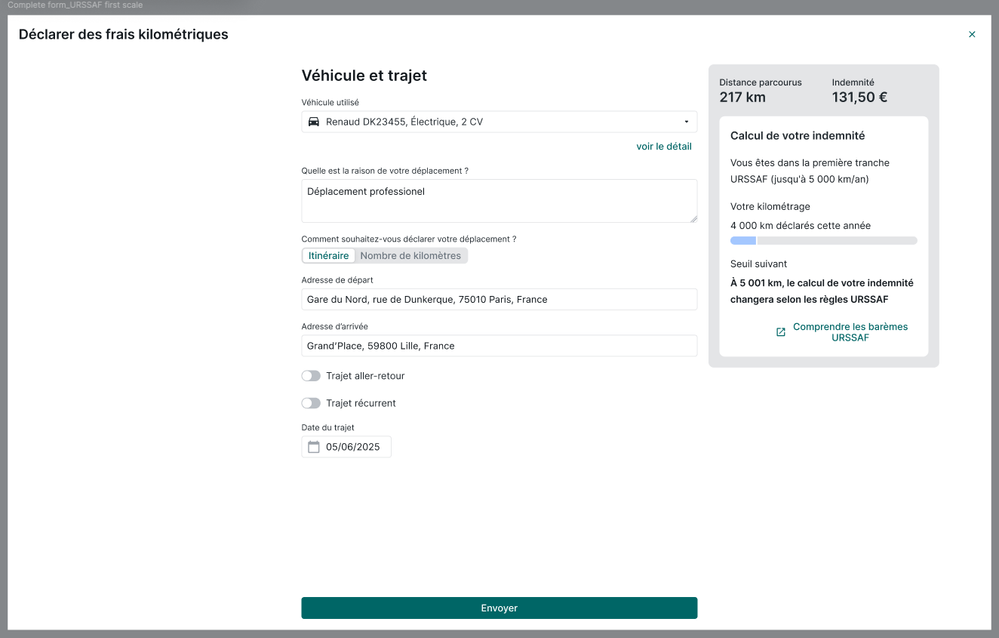Click the 131,50 € indemnité amount
This screenshot has height=638, width=999.
click(859, 98)
